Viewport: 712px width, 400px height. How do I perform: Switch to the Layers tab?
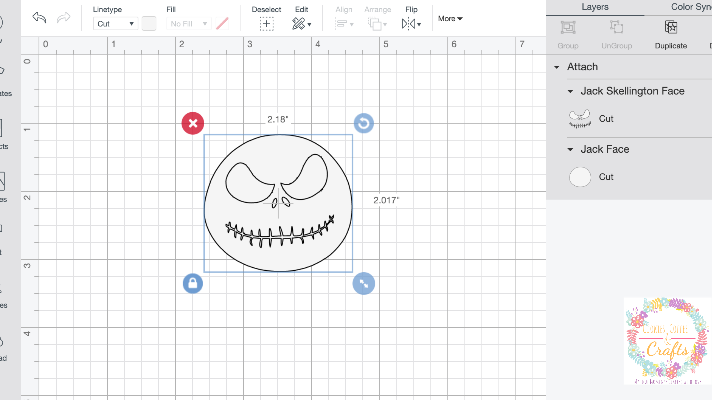pyautogui.click(x=595, y=7)
